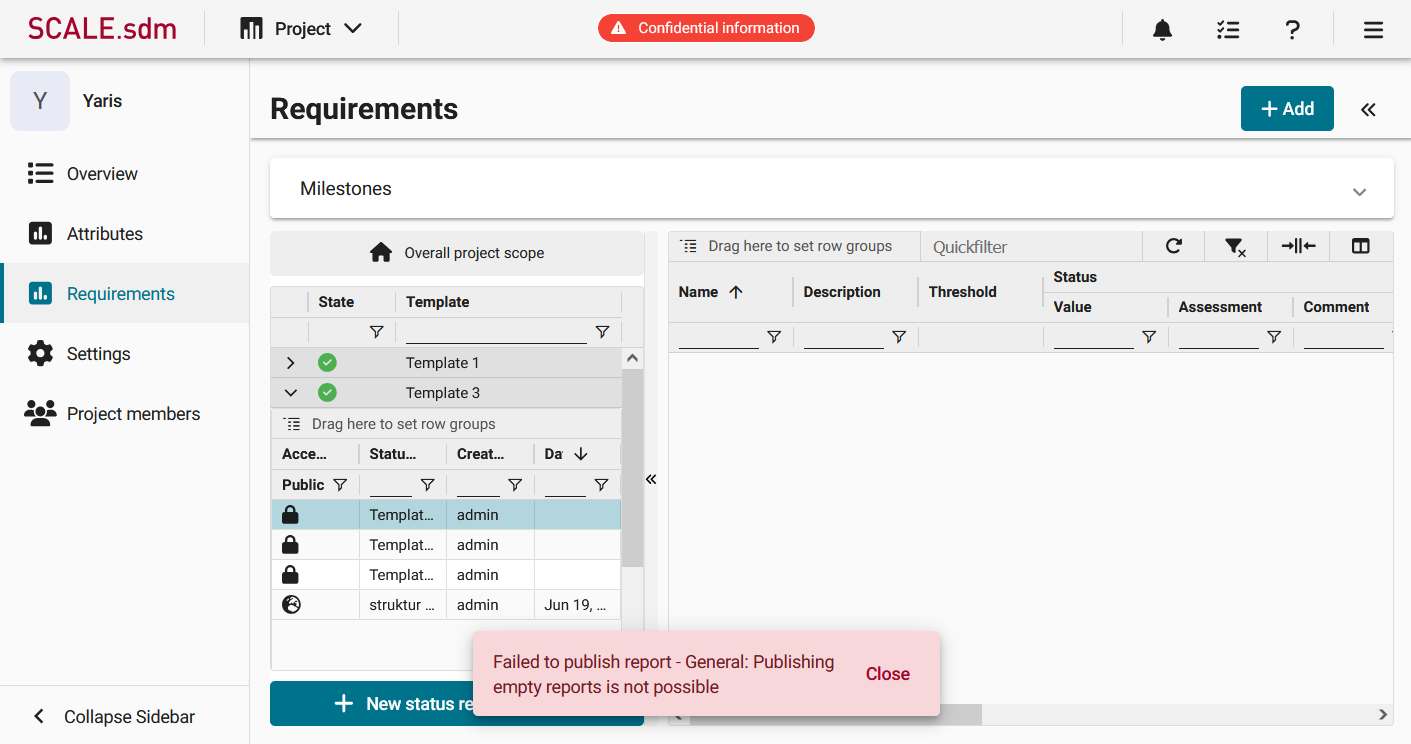Click the Confidential information badge
Screen dimensions: 1411x744
click(x=706, y=28)
